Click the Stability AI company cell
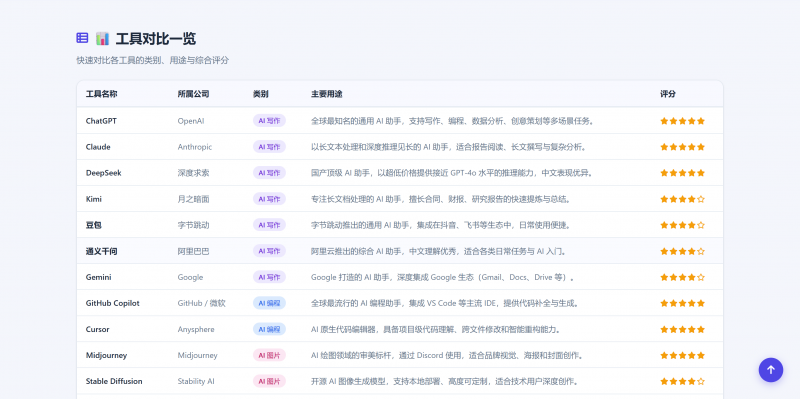 tap(196, 381)
